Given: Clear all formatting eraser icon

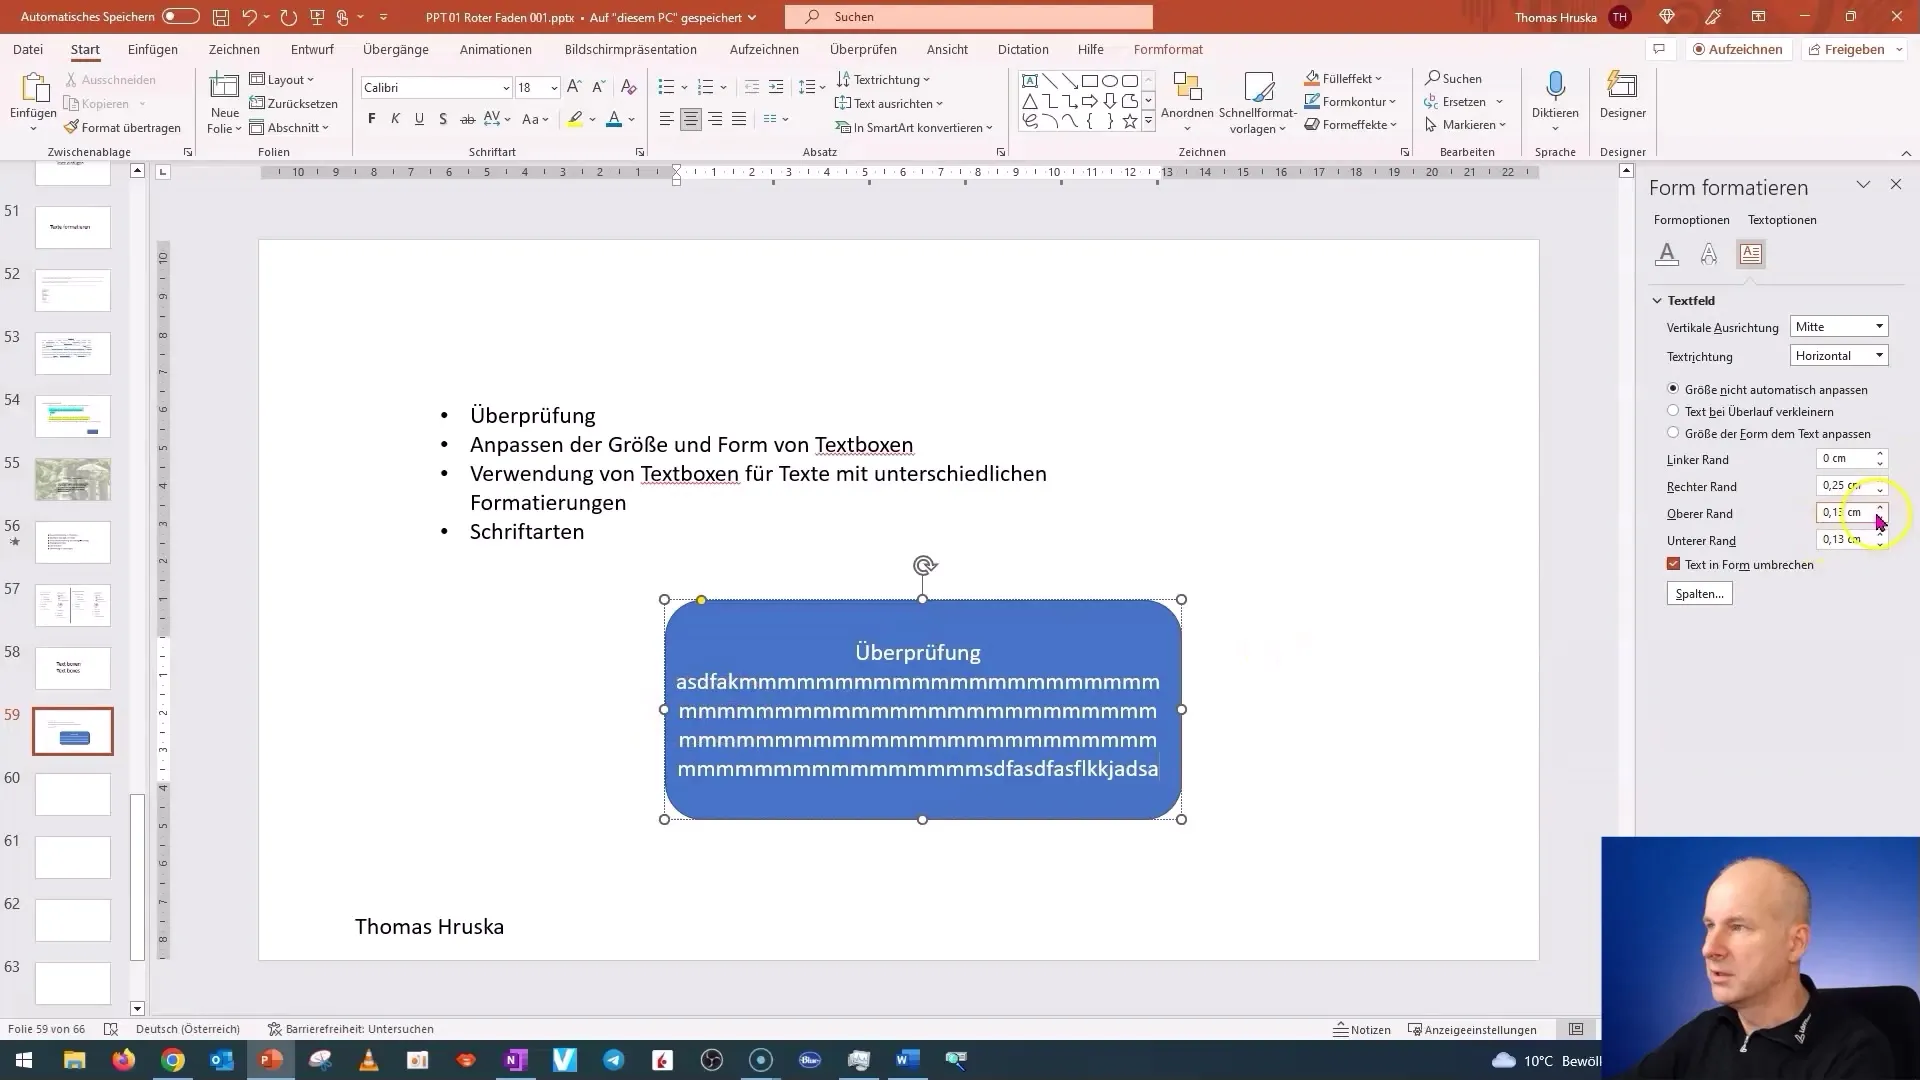Looking at the screenshot, I should (630, 87).
